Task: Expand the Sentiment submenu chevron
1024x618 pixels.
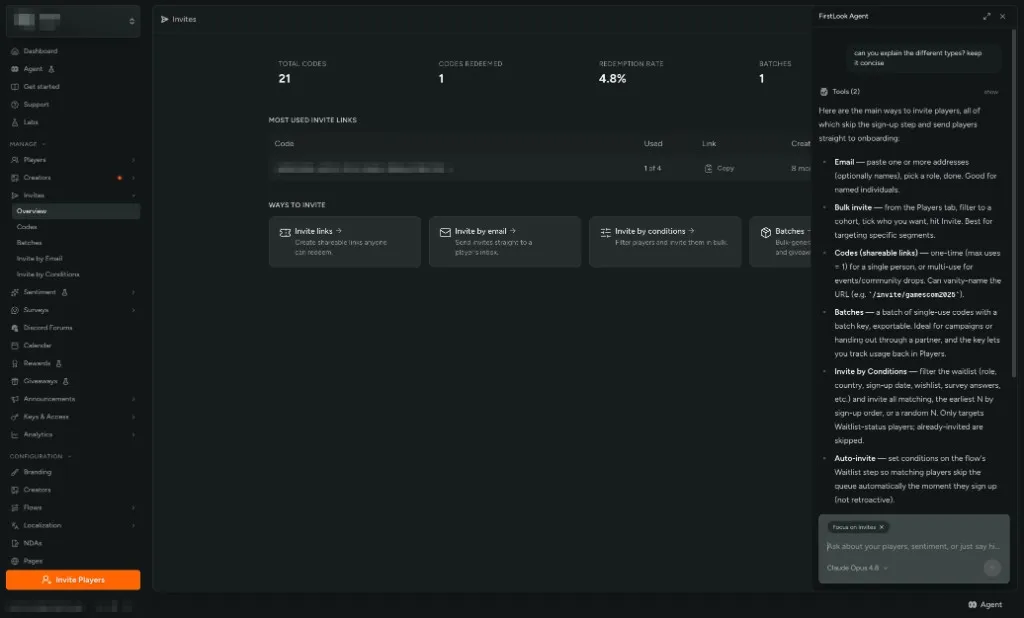Action: [x=133, y=292]
